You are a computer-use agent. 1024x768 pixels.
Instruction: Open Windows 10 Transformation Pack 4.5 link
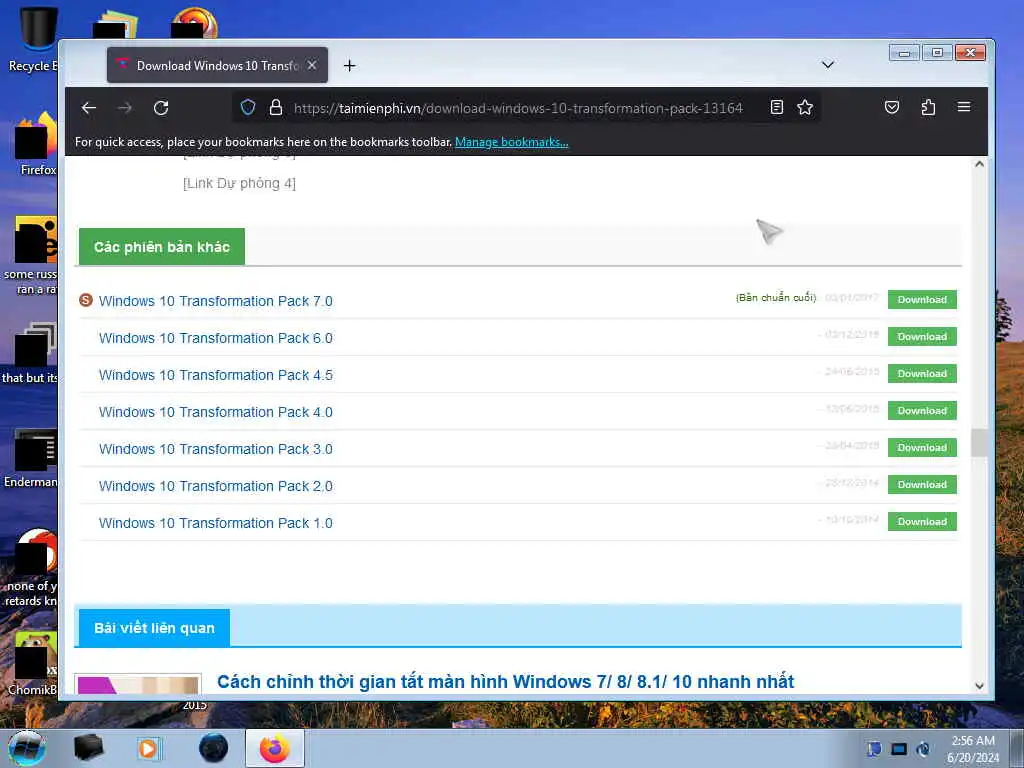click(x=216, y=376)
